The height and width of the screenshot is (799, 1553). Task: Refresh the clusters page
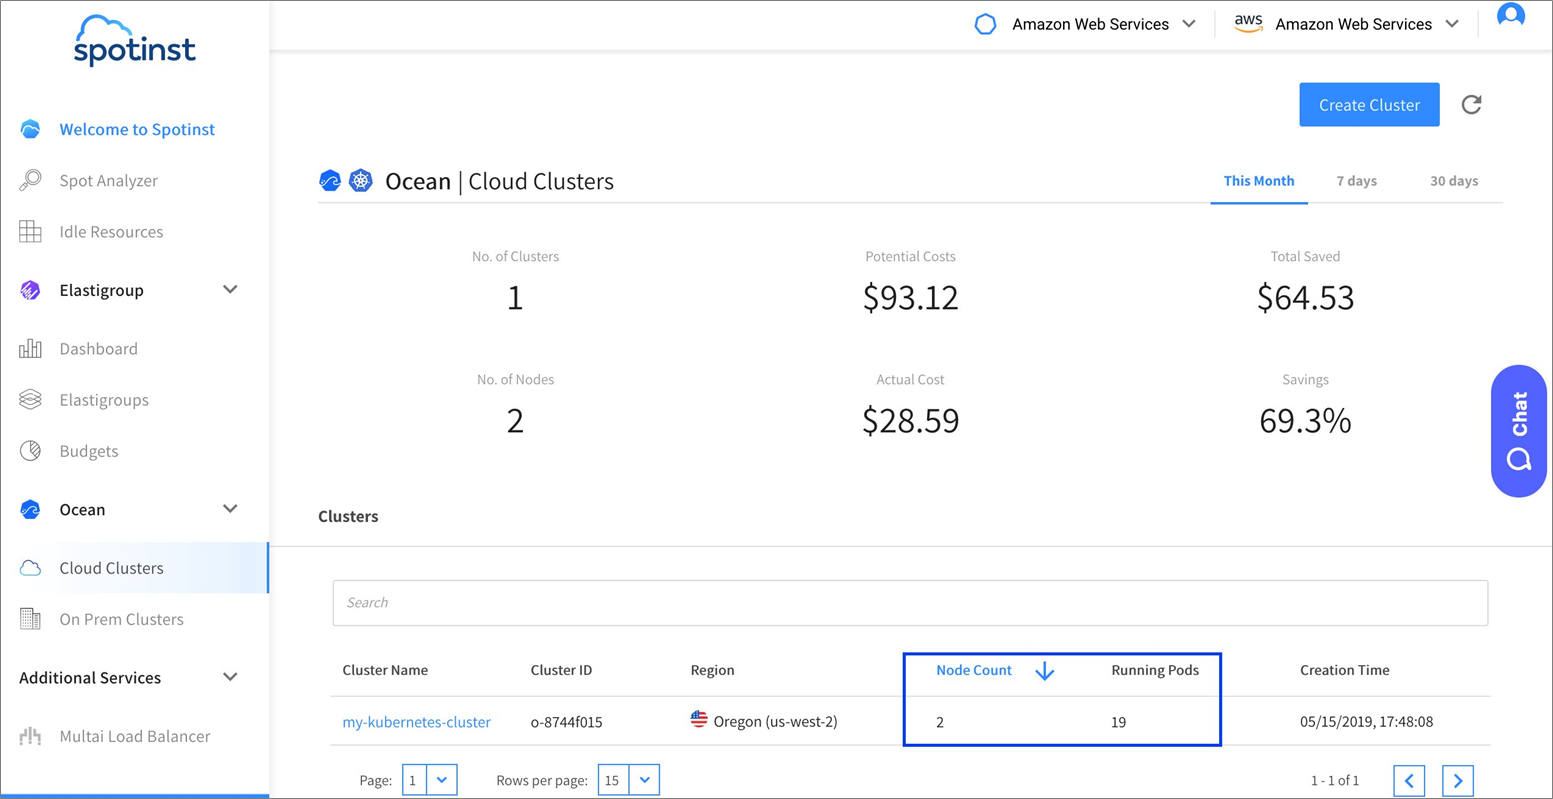pyautogui.click(x=1471, y=104)
